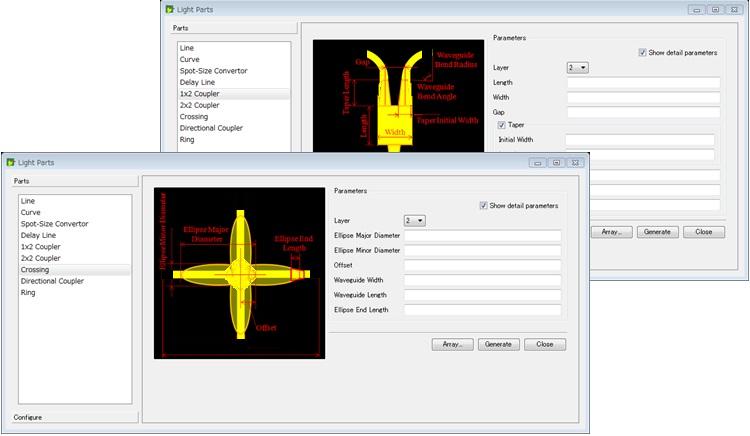
Task: Select Delay Line in front window list
Action: coord(75,235)
